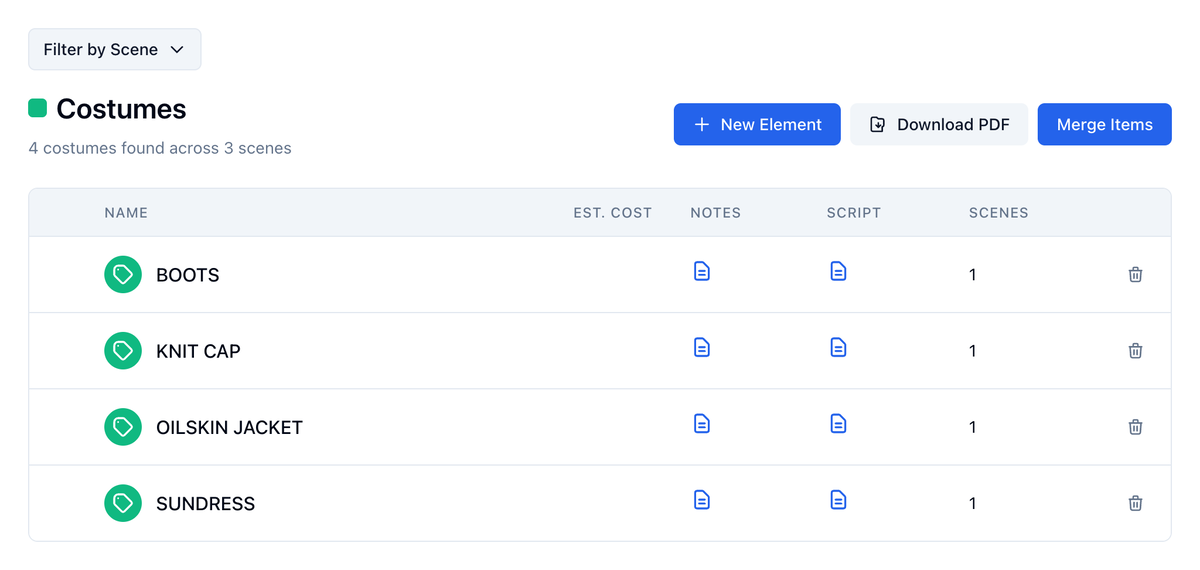Screen dimensions: 1200x570
Task: Expand the Filter by Scene dropdown
Action: click(x=115, y=49)
